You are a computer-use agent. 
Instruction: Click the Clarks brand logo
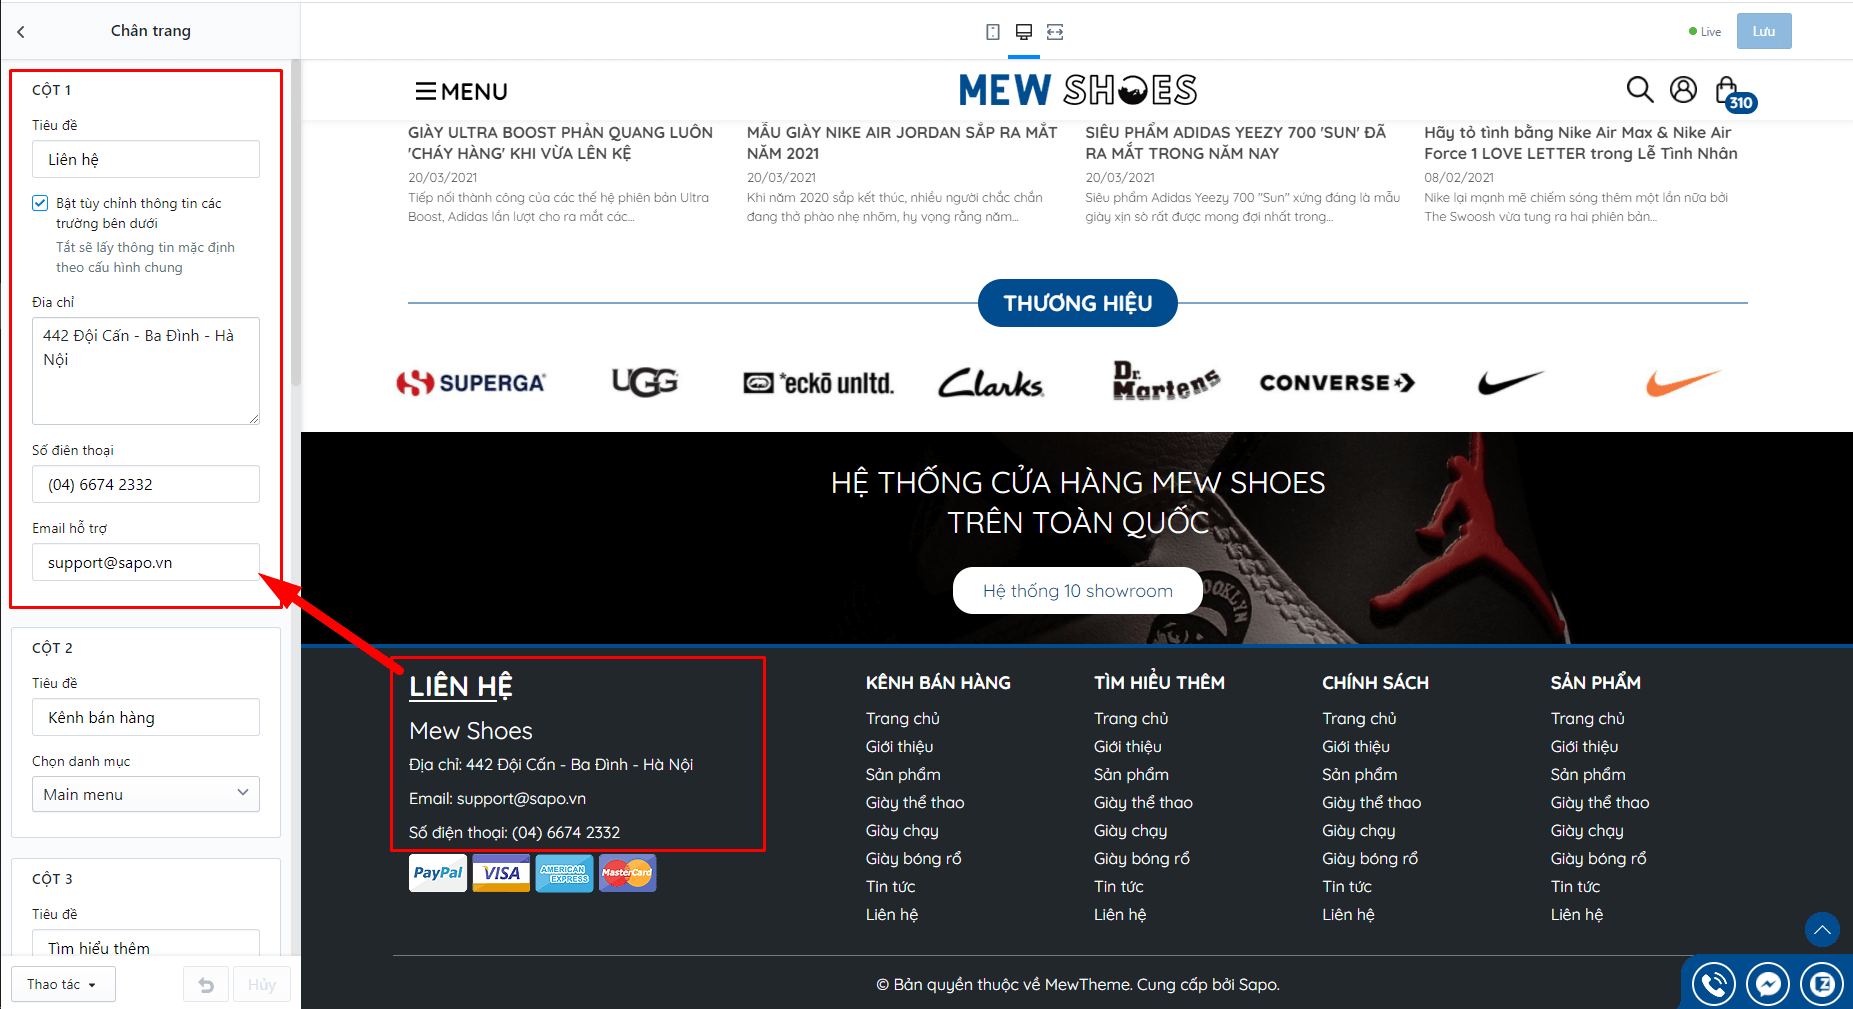click(x=991, y=383)
